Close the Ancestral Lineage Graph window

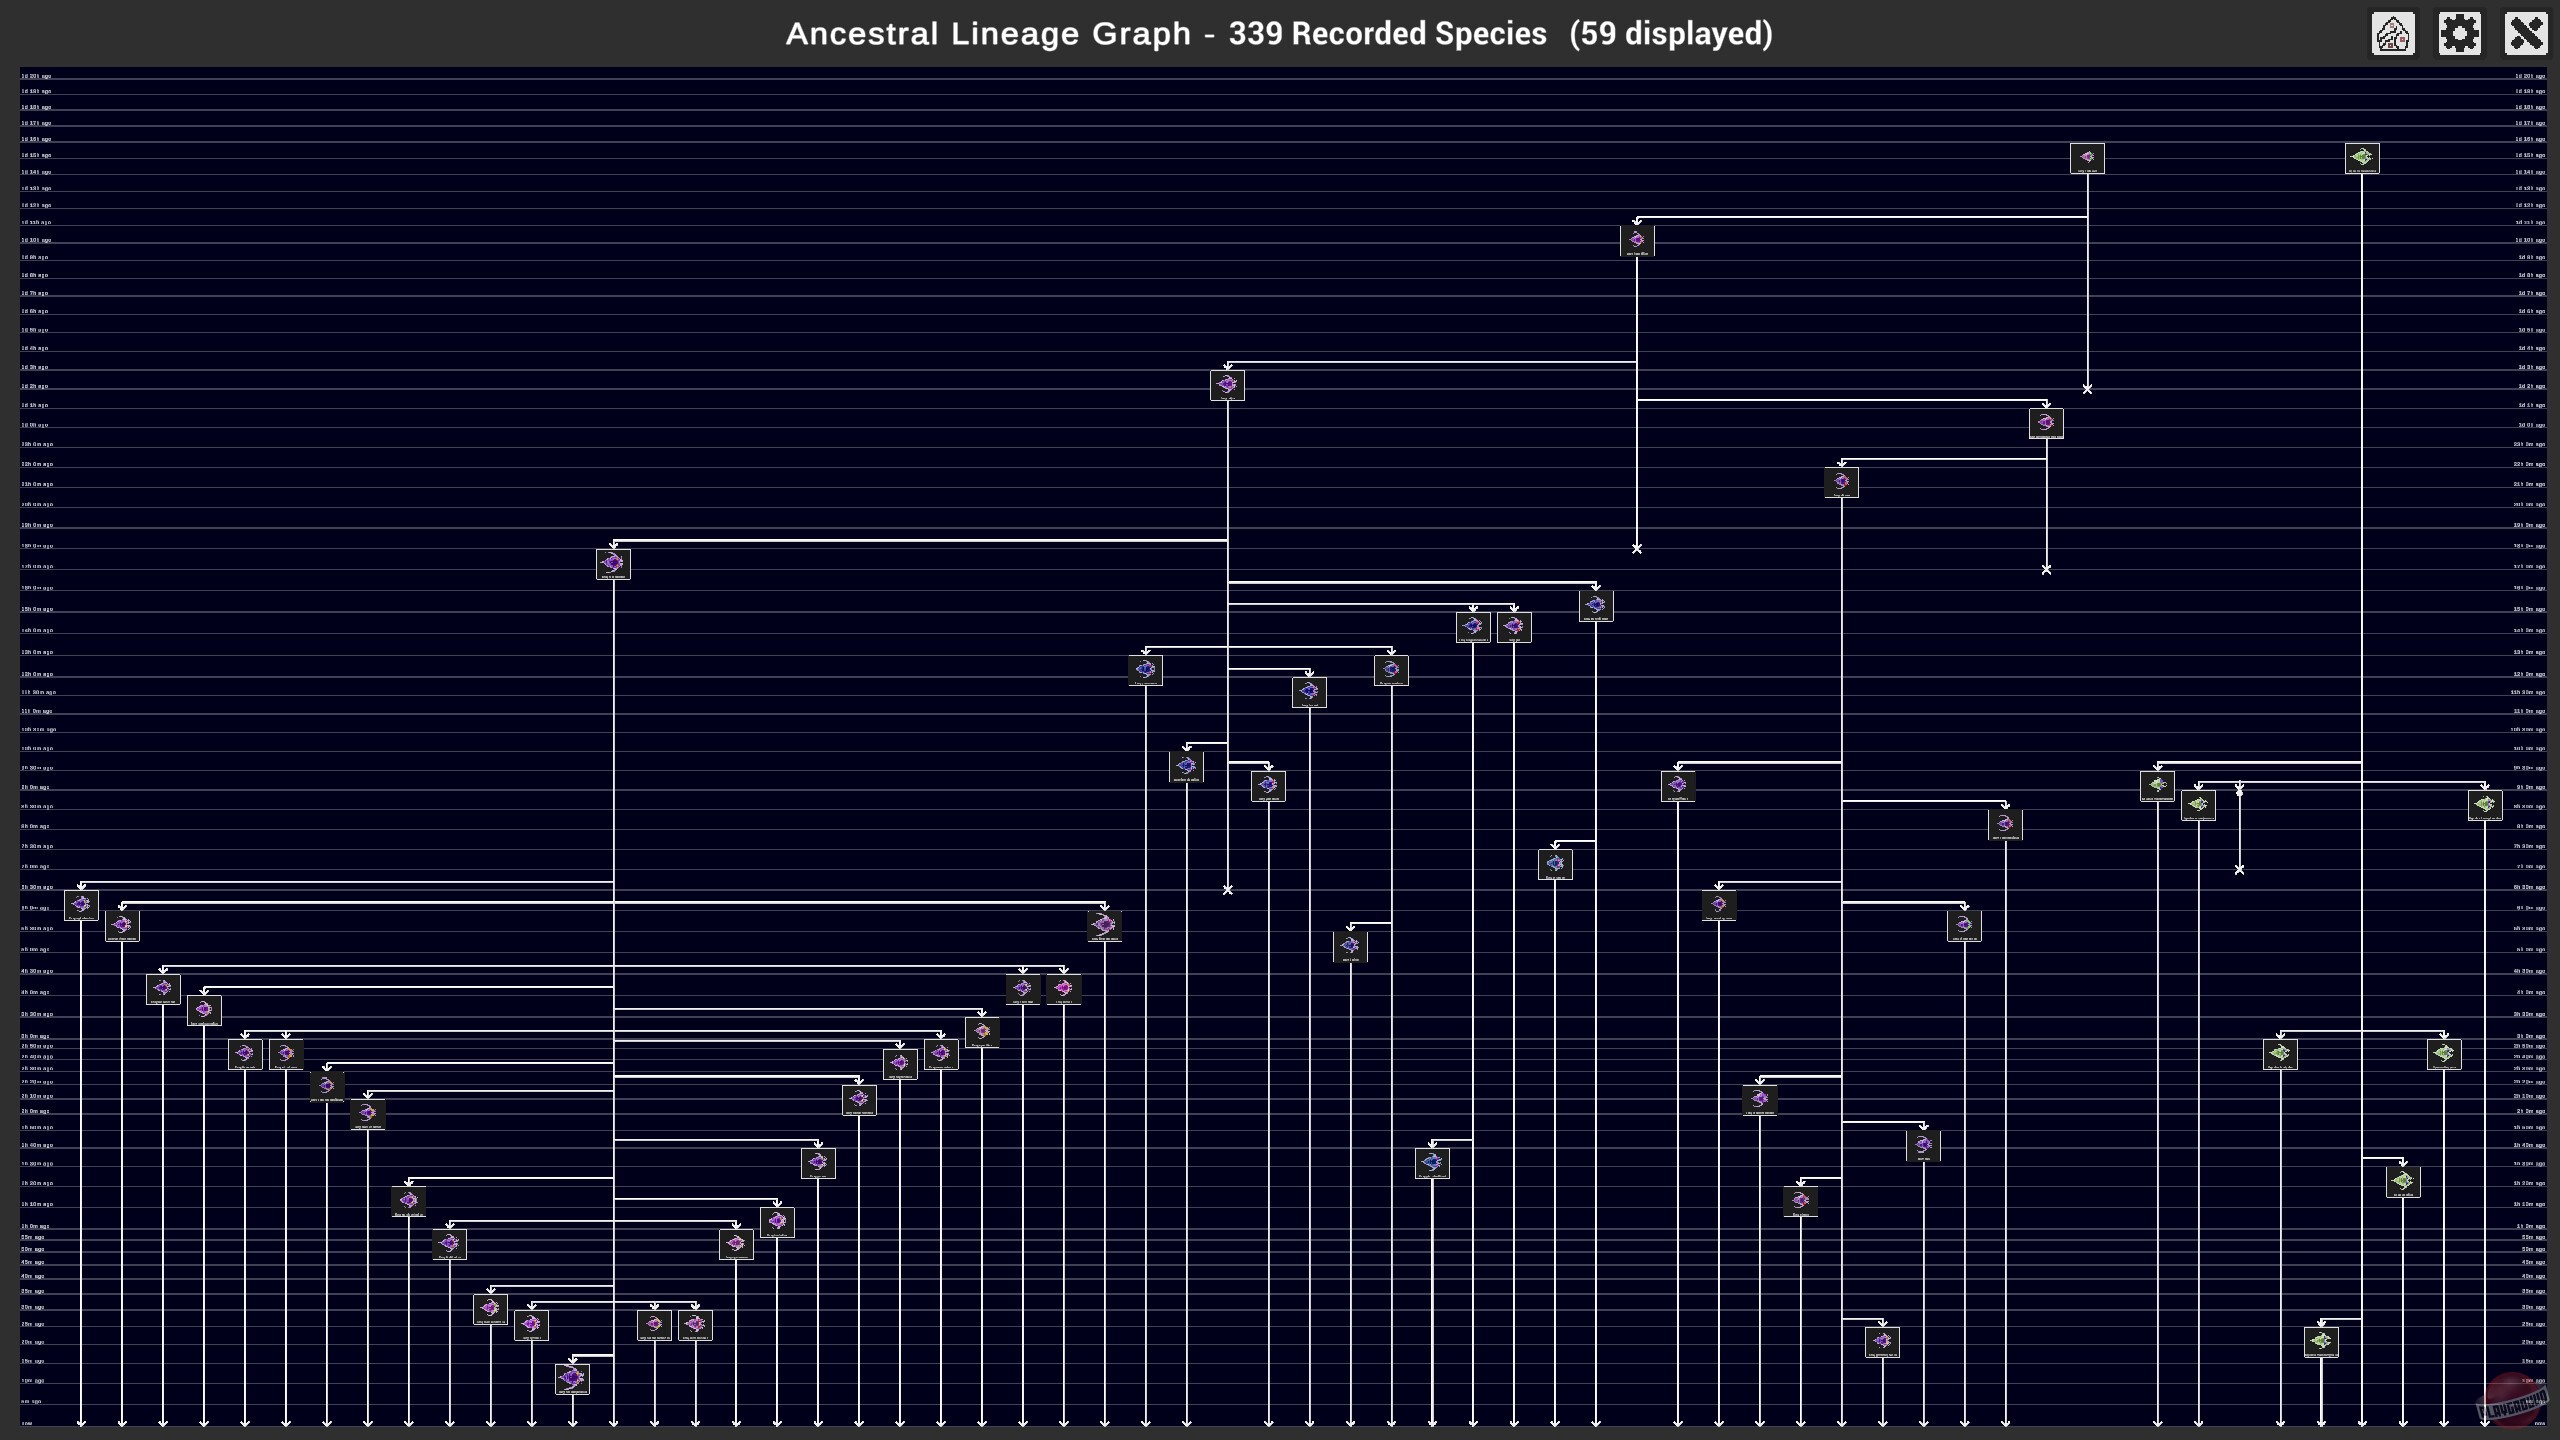[2525, 34]
